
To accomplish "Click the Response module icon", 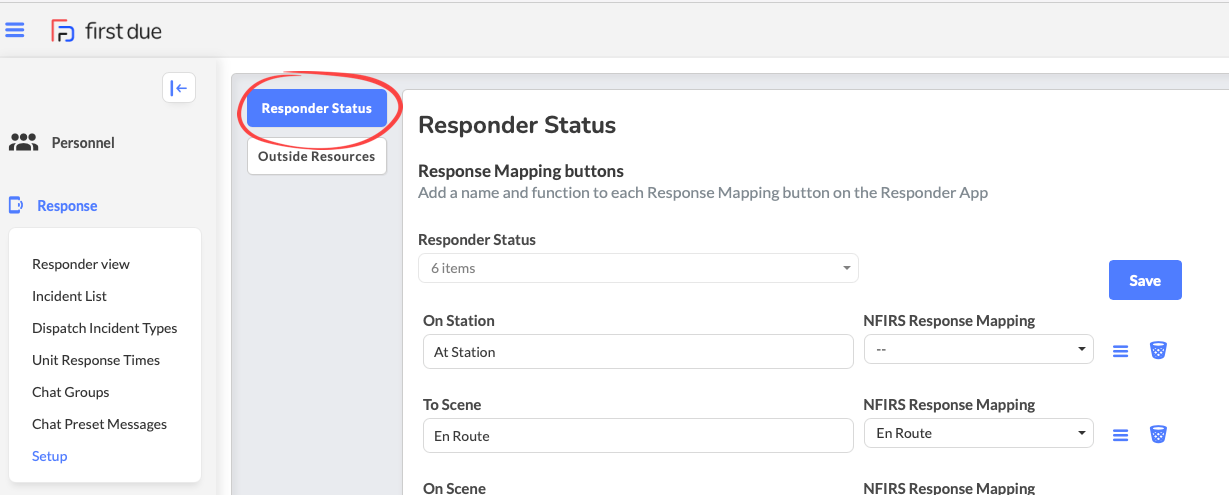I will [x=15, y=205].
